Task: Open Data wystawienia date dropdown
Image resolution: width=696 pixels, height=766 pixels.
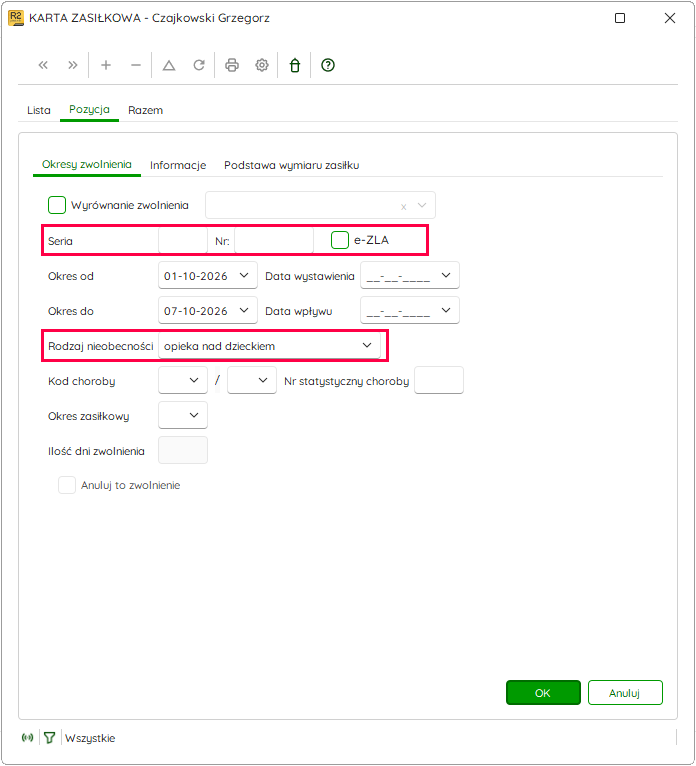Action: coord(445,276)
